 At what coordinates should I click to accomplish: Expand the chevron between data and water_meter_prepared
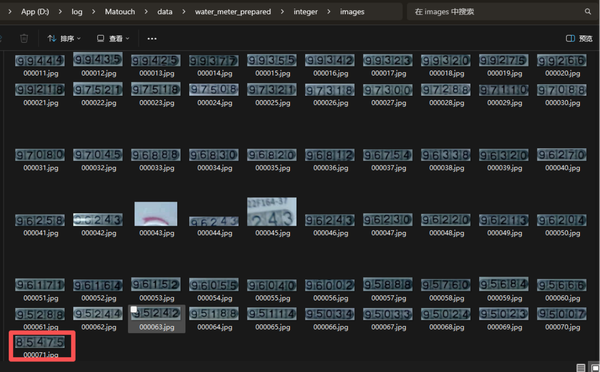pos(184,12)
